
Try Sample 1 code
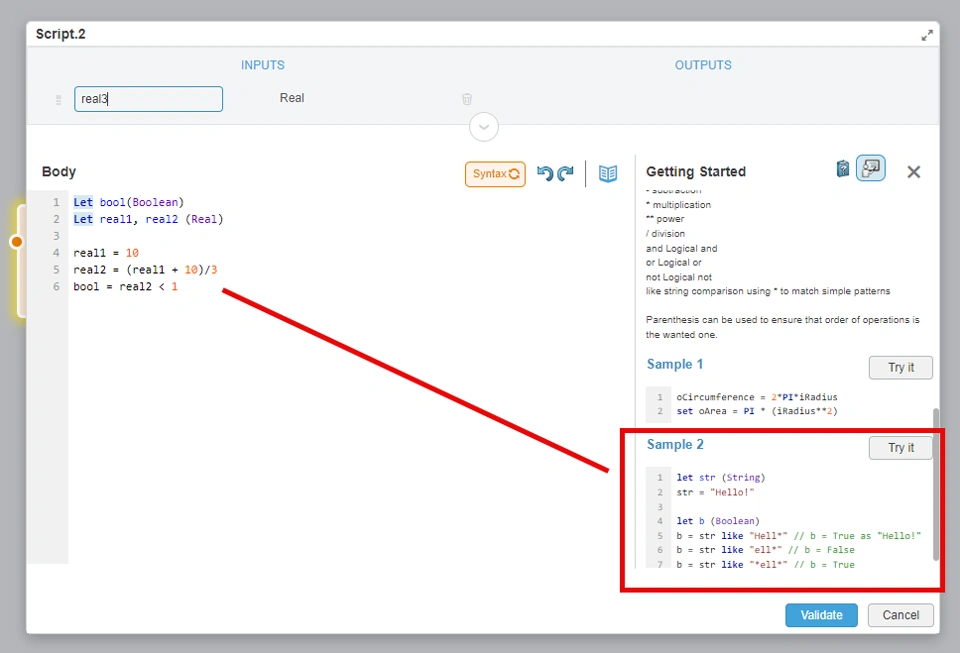coord(900,367)
